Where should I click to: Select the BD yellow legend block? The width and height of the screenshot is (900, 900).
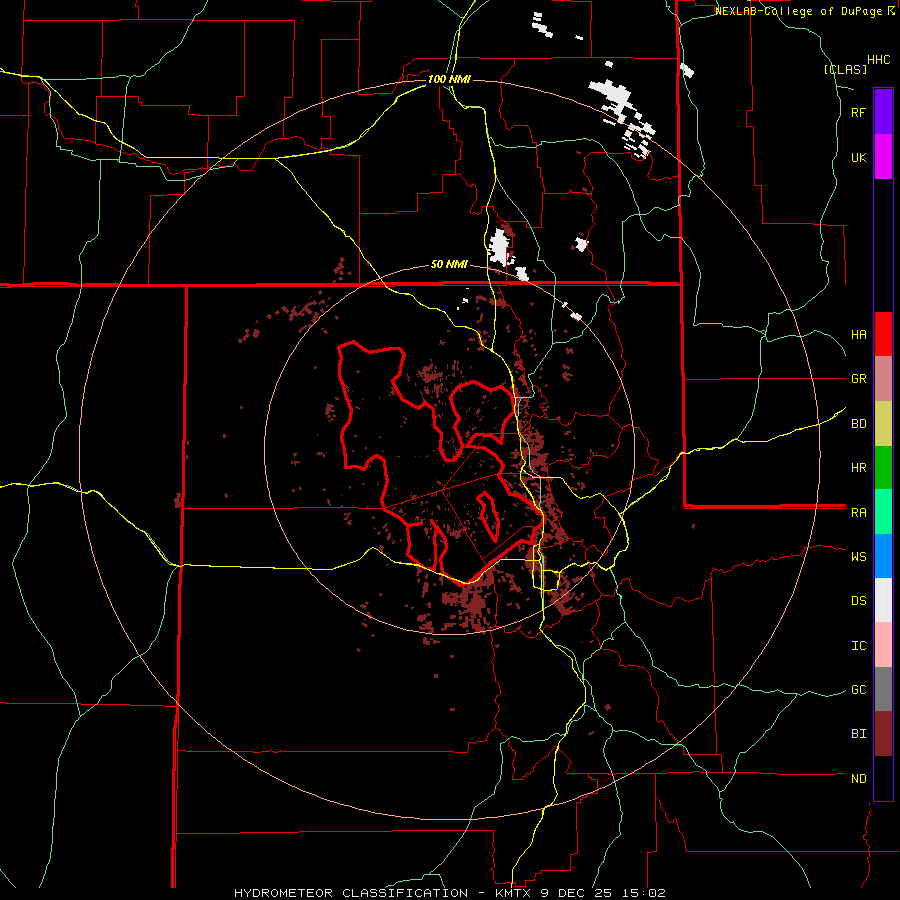(883, 424)
